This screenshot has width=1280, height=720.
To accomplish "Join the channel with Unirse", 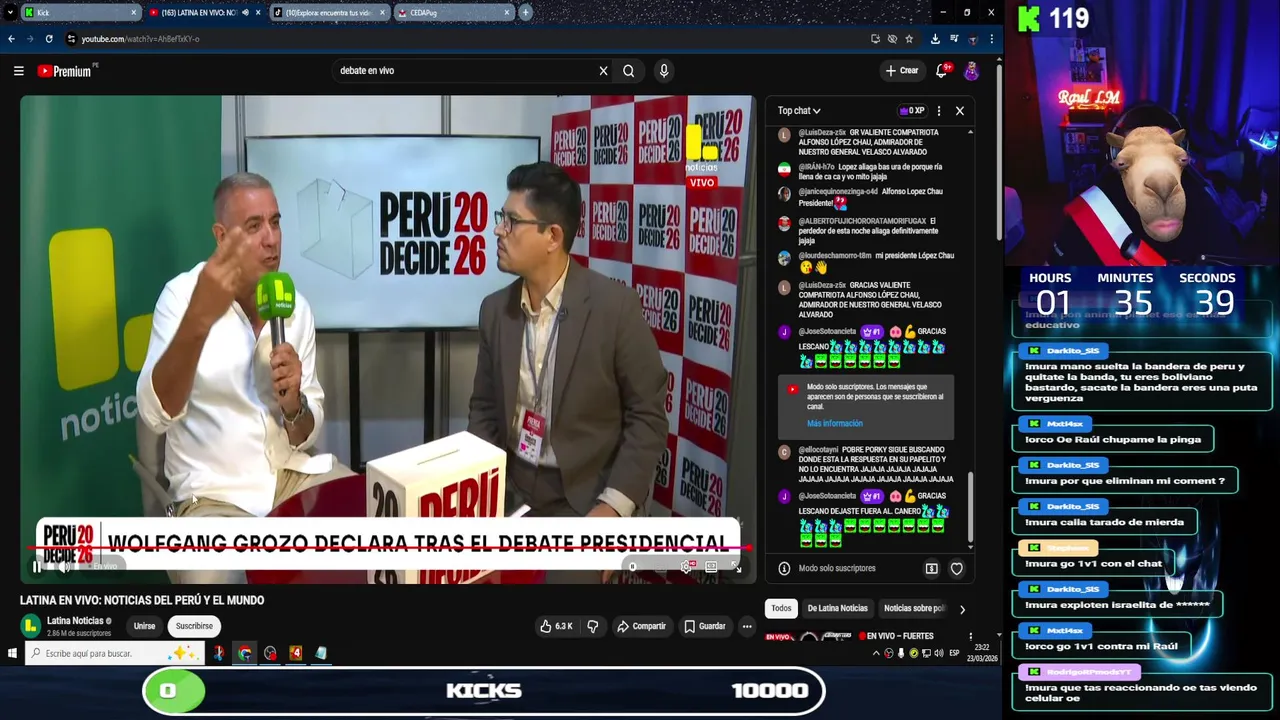I will (144, 626).
